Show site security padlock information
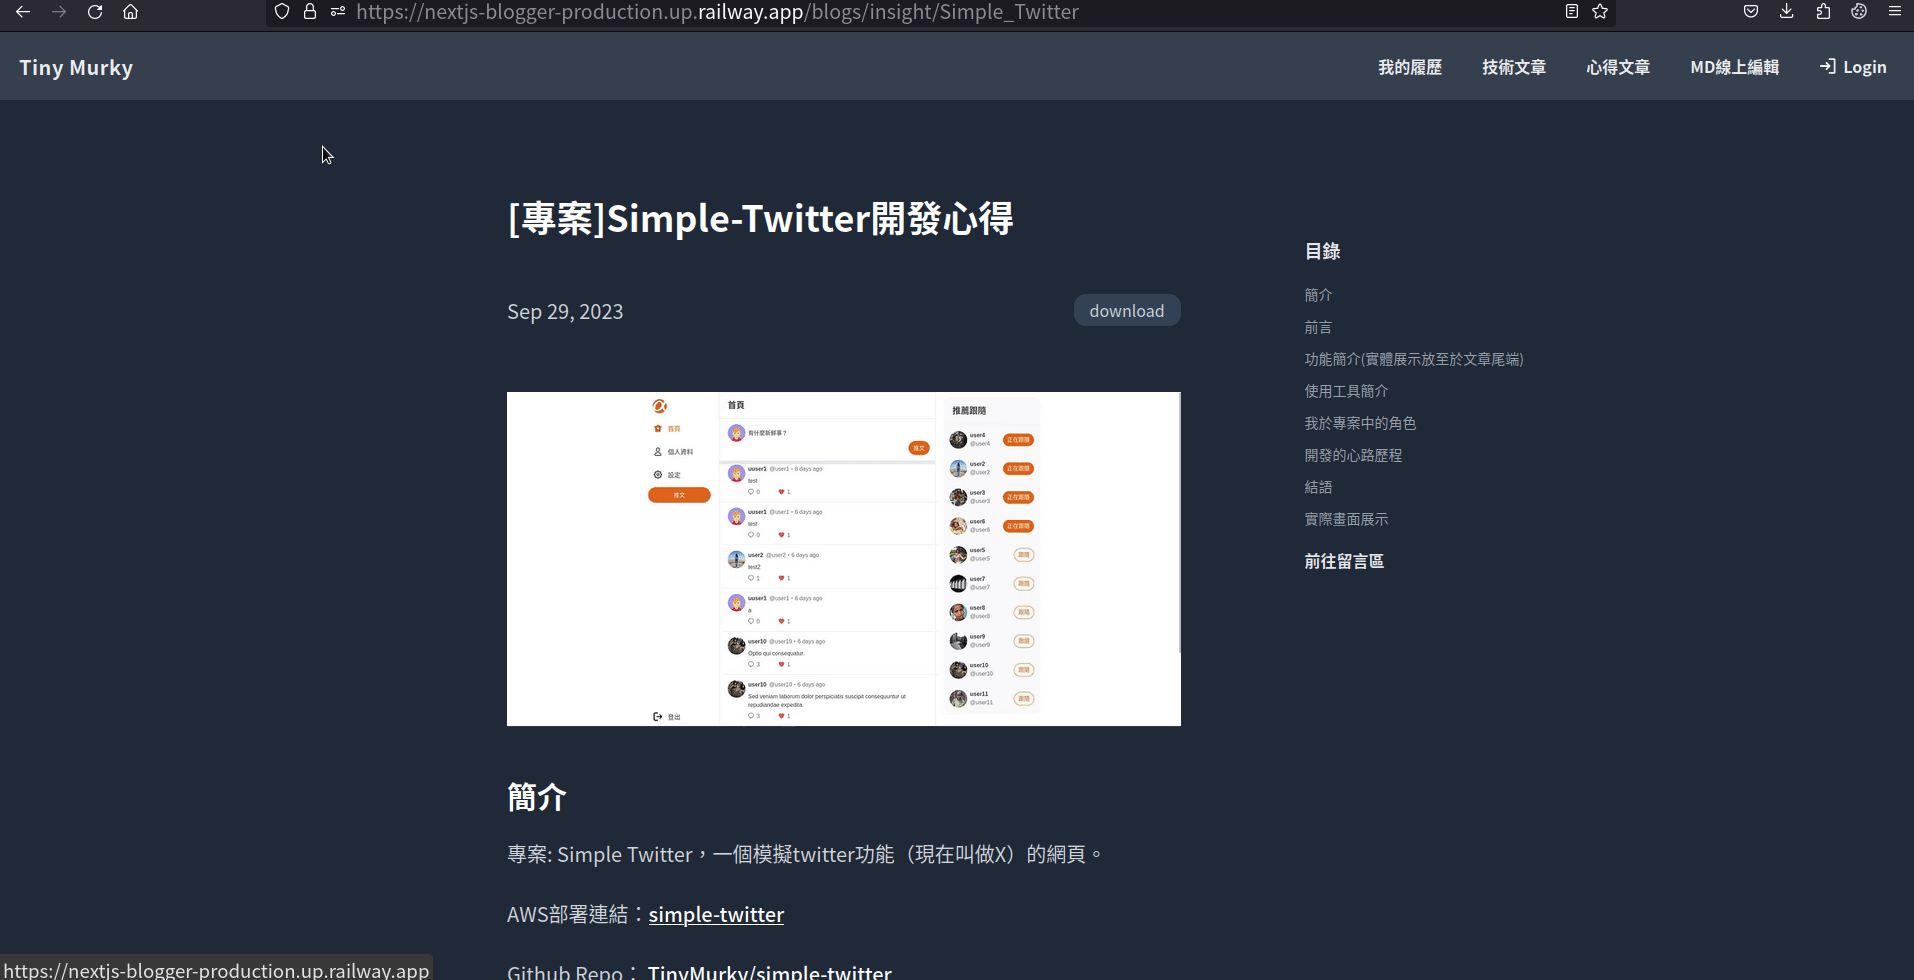This screenshot has width=1914, height=980. (310, 12)
